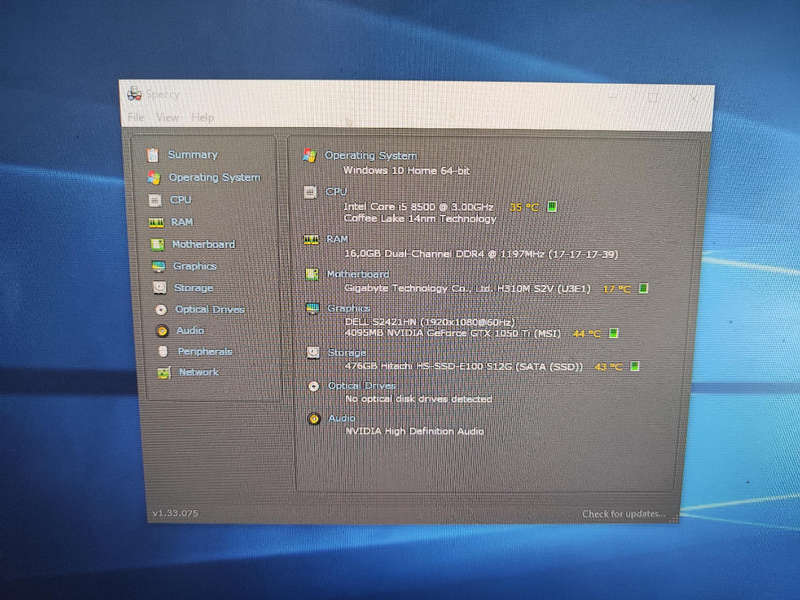Image resolution: width=800 pixels, height=600 pixels.
Task: Click the 476GB Hitachi SSD text
Action: point(464,366)
